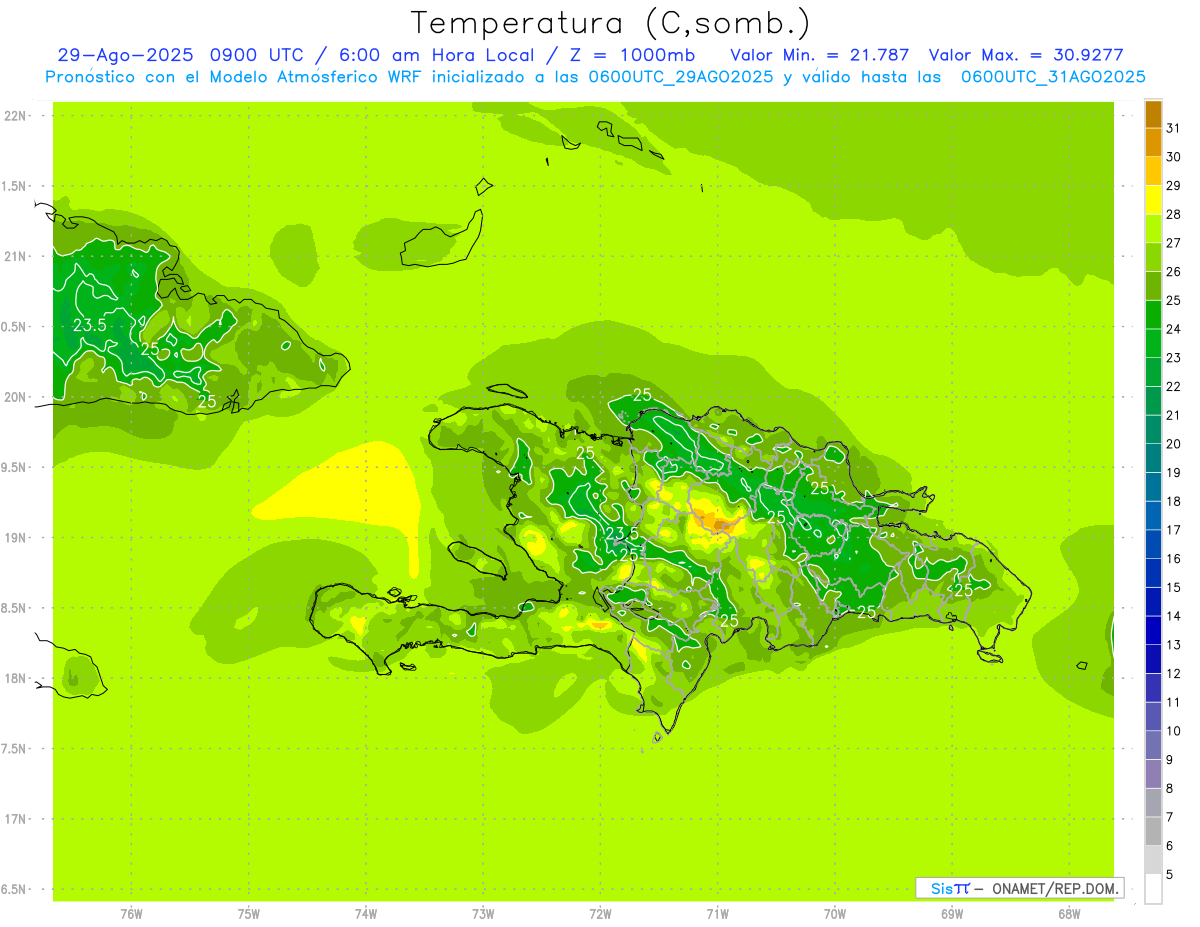Image resolution: width=1200 pixels, height=927 pixels.
Task: Click the '69W' longitude label
Action: (x=952, y=913)
